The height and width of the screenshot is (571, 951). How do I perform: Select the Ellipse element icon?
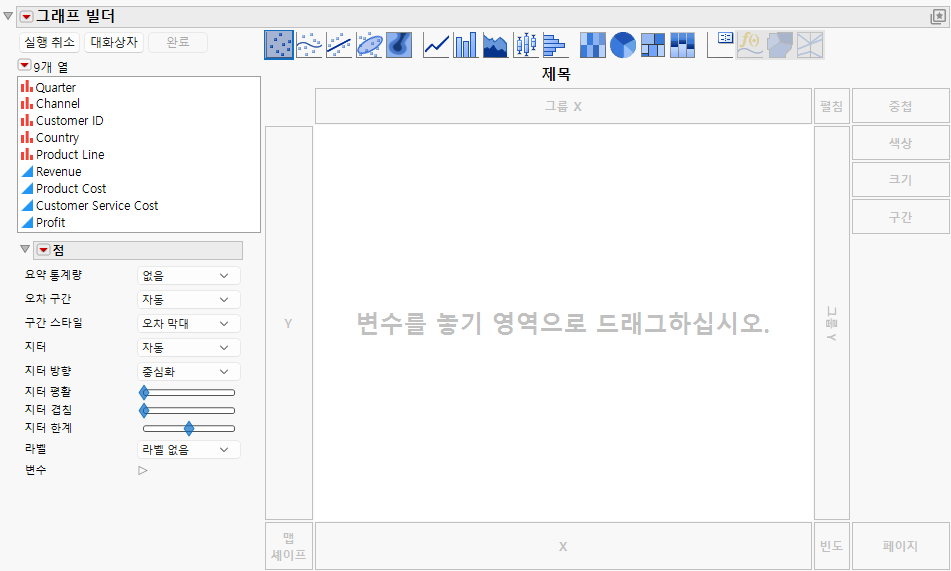[369, 45]
